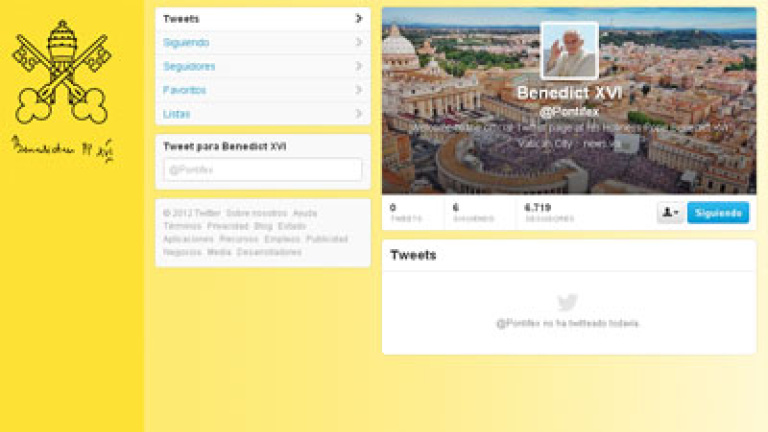The image size is (768, 432).
Task: Expand the Favoritos chevron arrow
Action: point(358,91)
